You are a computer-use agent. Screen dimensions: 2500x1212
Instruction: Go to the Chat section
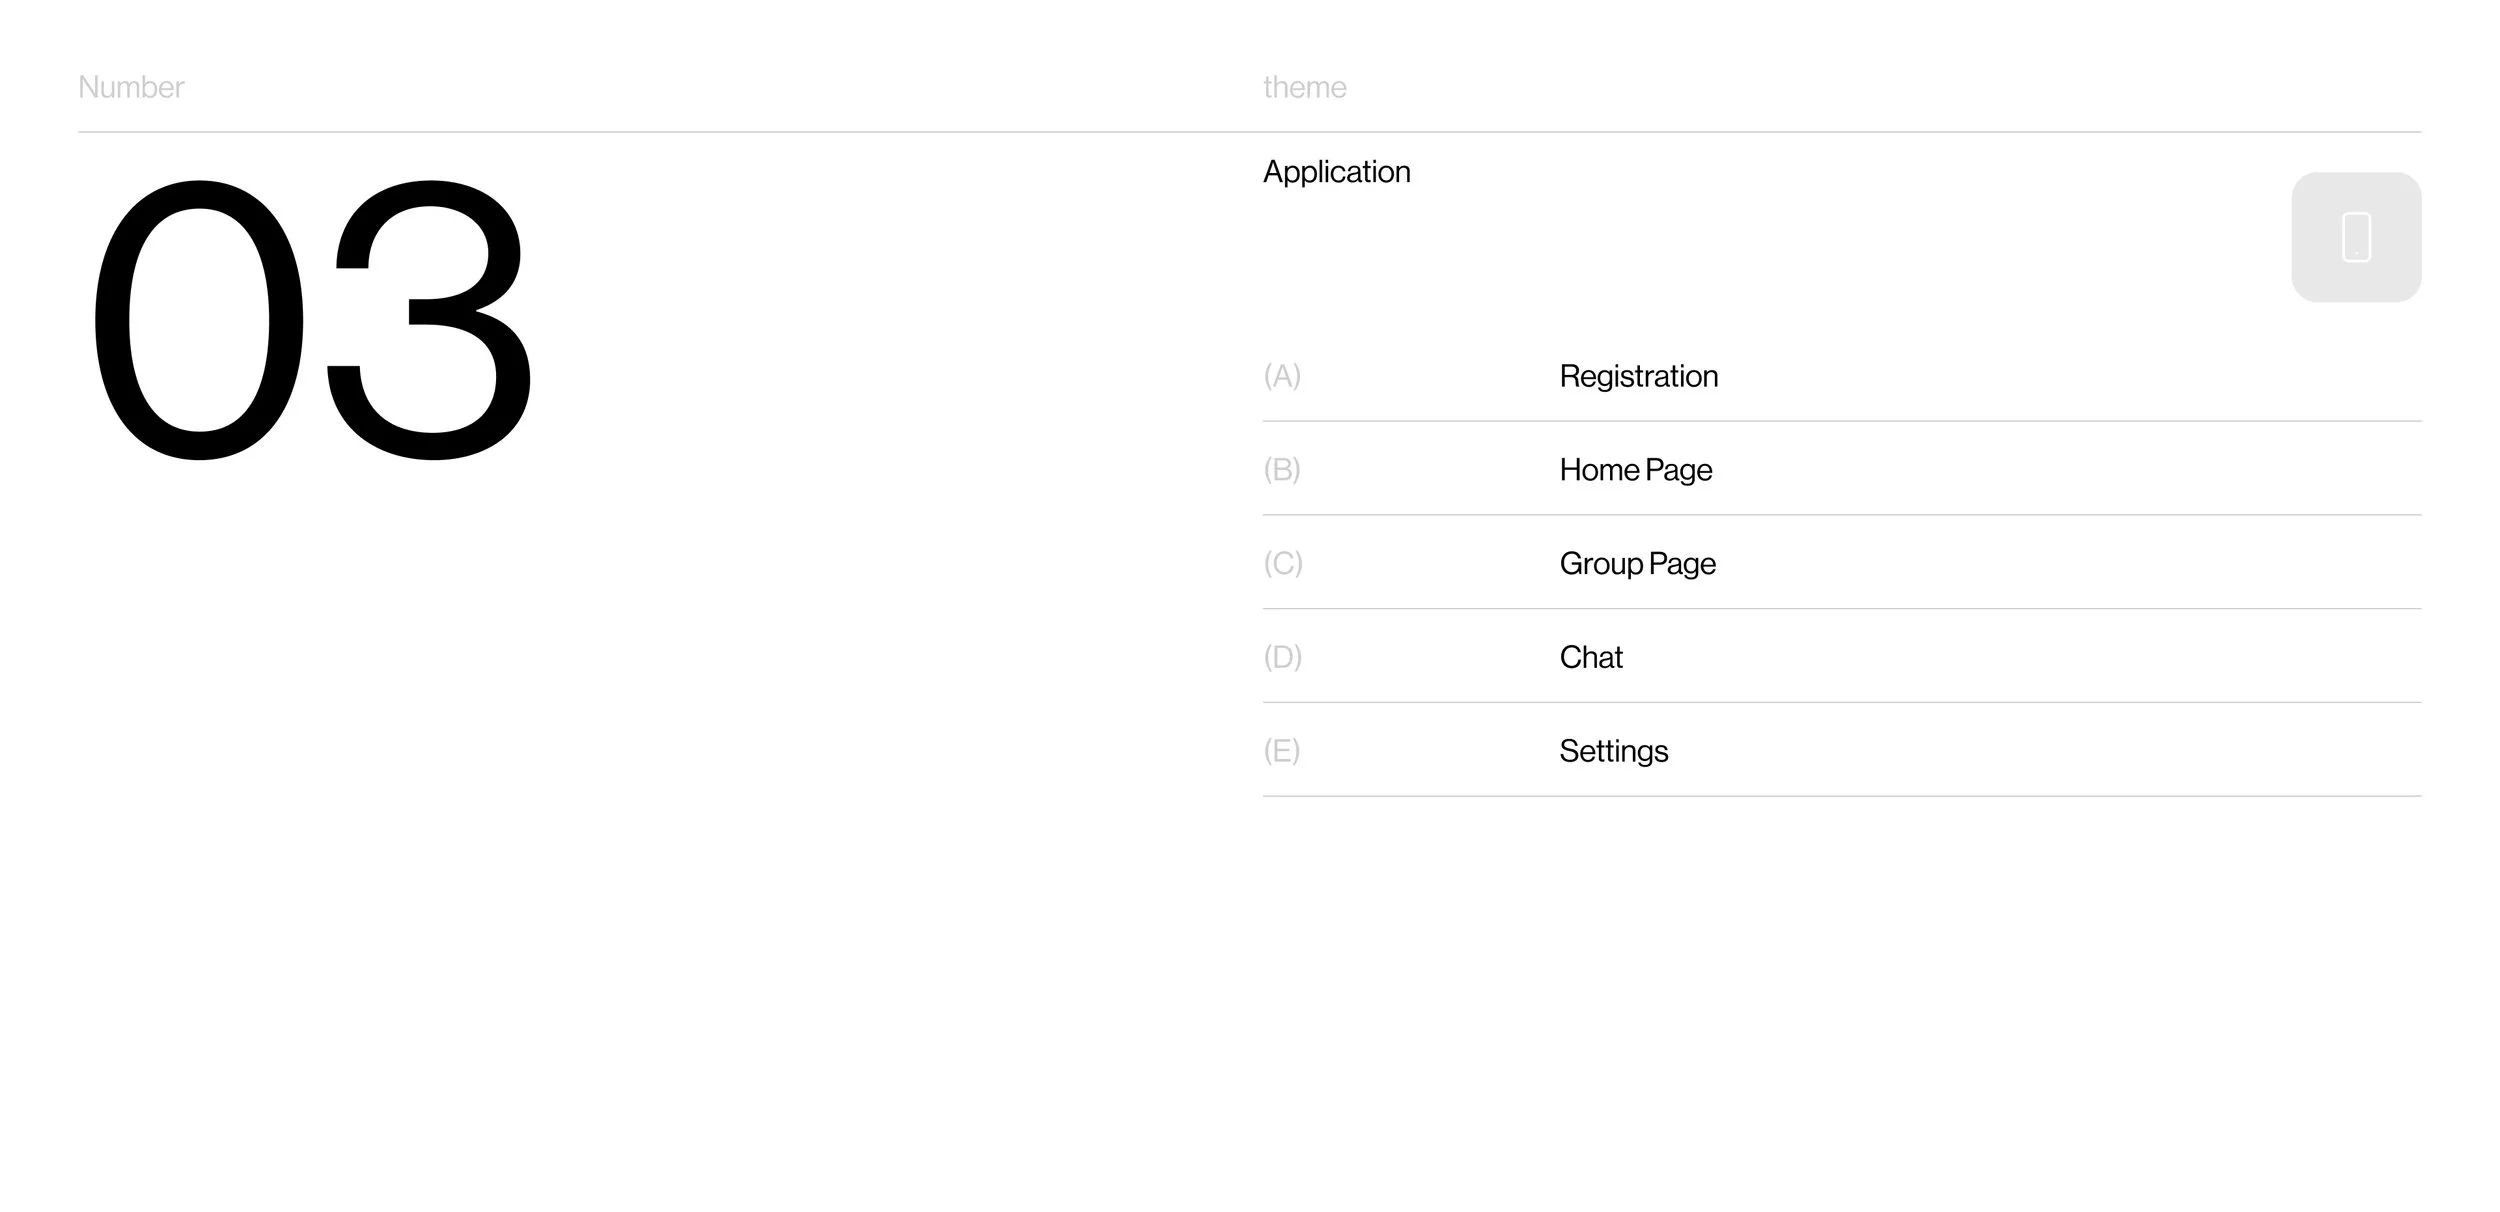coord(1590,657)
